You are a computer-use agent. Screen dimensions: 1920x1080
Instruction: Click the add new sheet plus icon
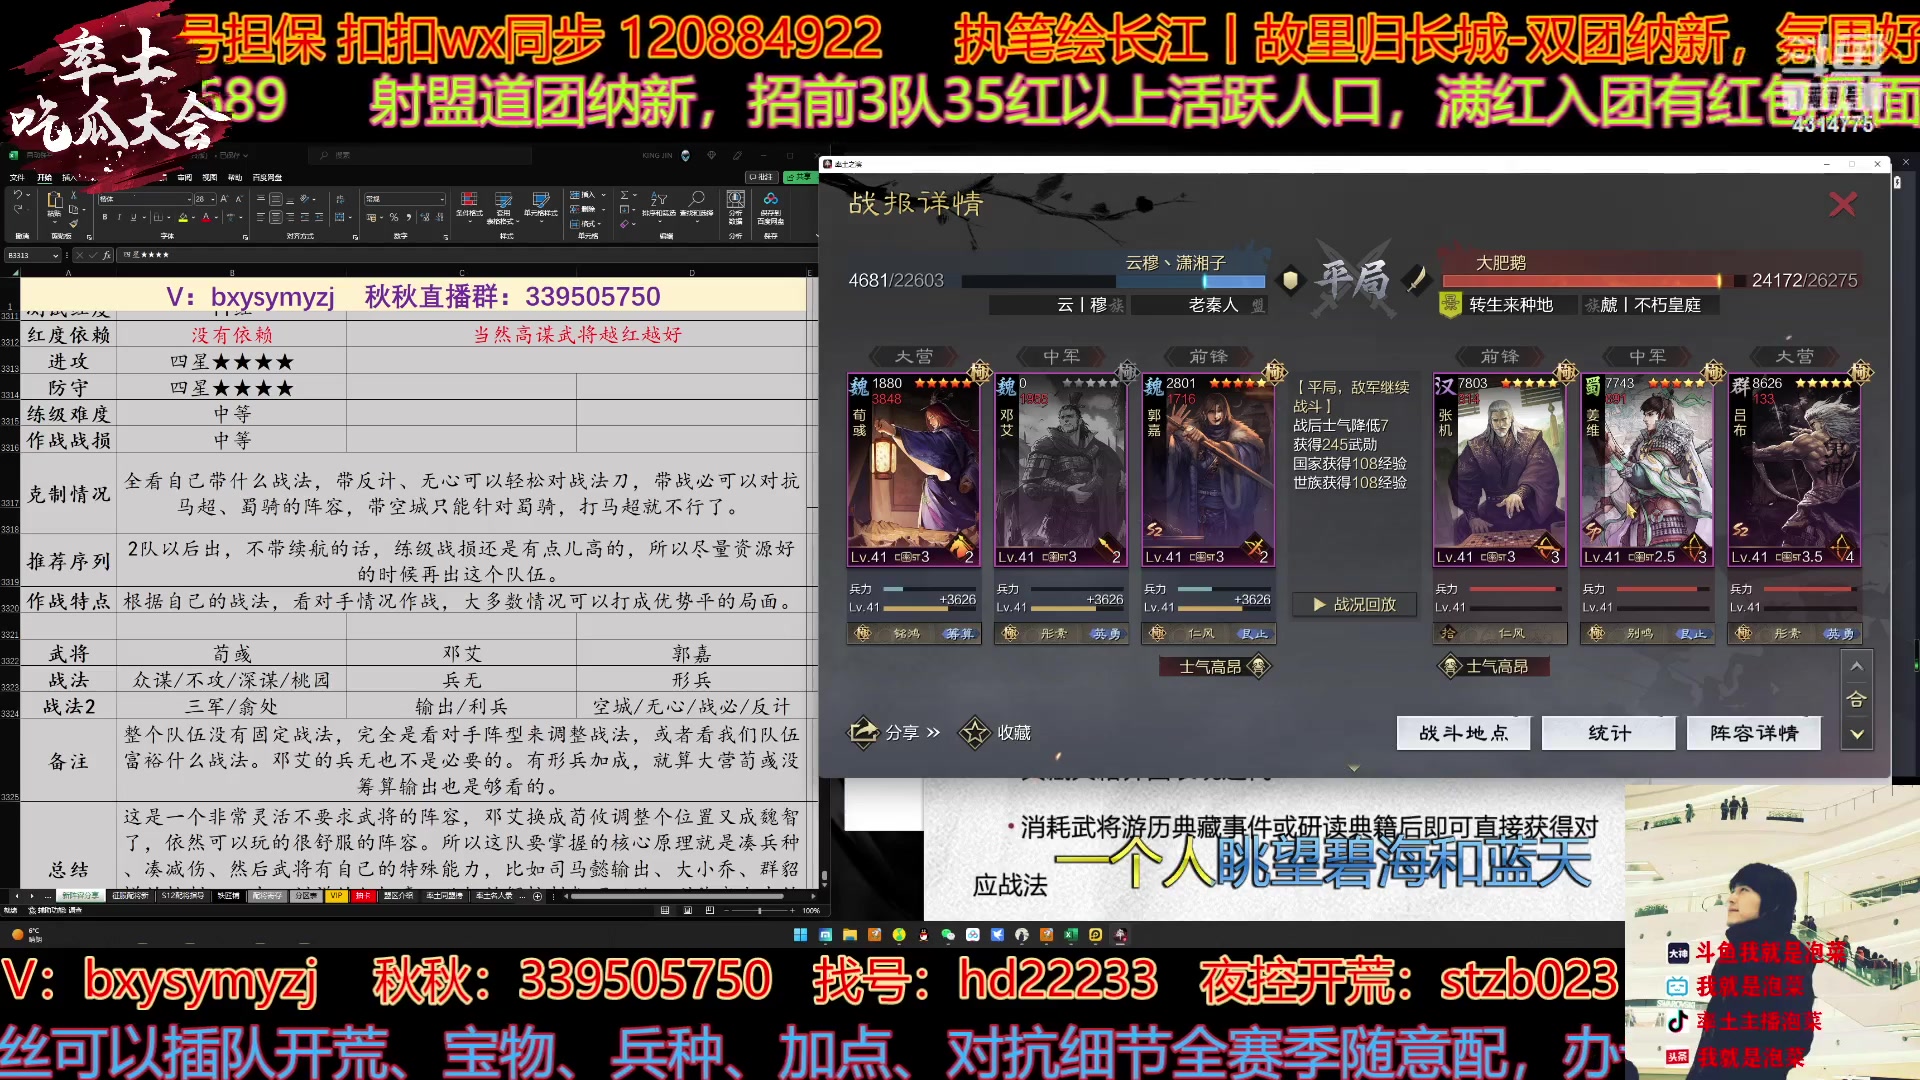coord(537,896)
